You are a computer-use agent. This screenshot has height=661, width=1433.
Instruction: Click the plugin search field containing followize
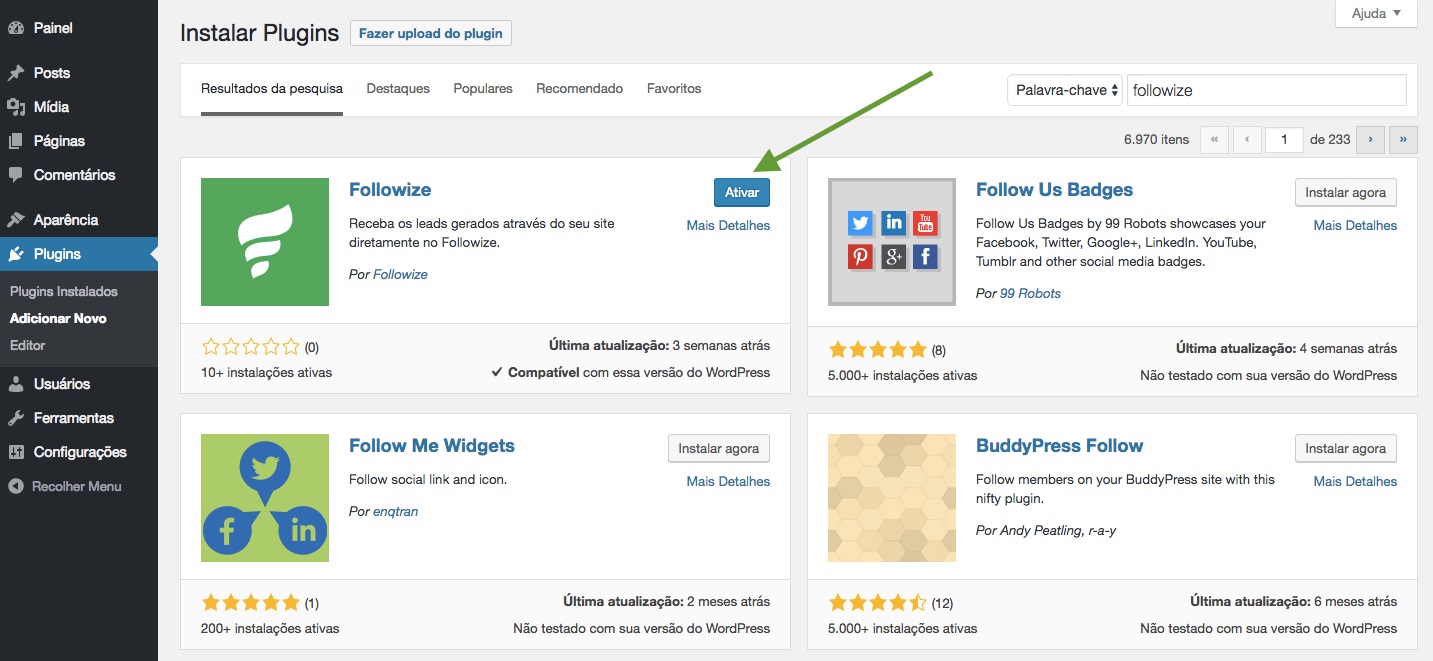tap(1267, 90)
